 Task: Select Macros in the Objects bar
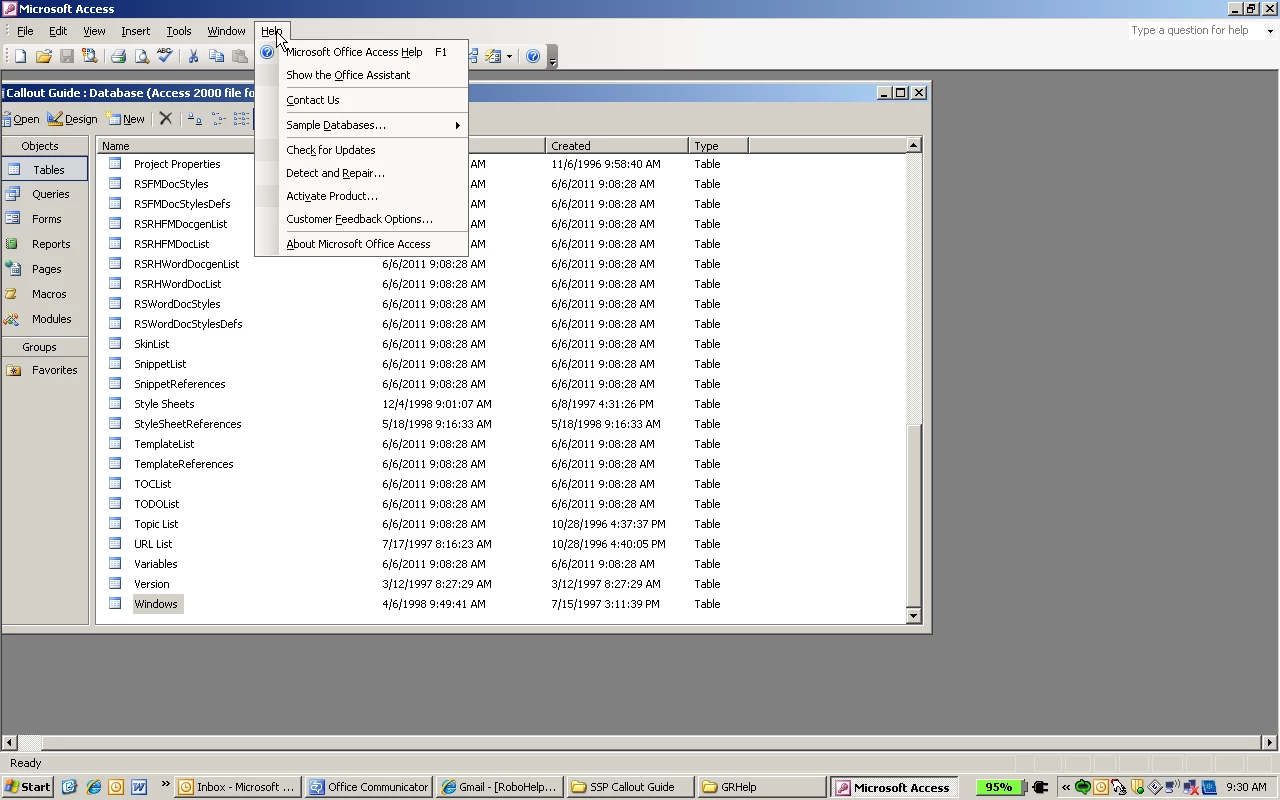coord(45,294)
